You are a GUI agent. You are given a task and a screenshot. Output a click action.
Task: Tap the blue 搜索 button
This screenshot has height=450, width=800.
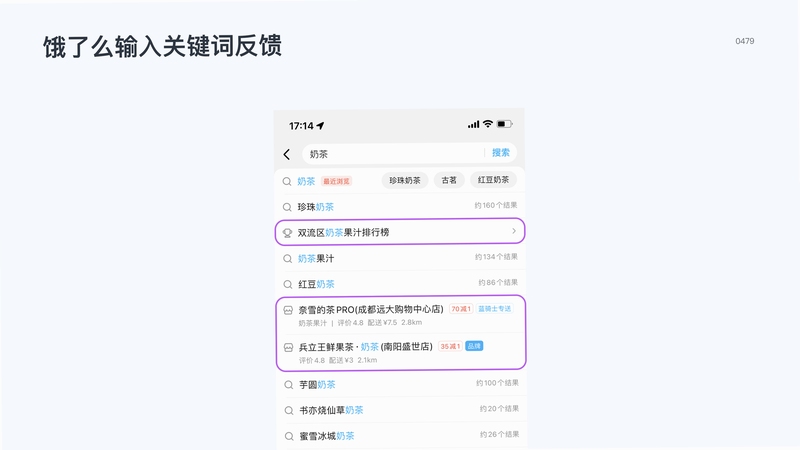(x=501, y=153)
